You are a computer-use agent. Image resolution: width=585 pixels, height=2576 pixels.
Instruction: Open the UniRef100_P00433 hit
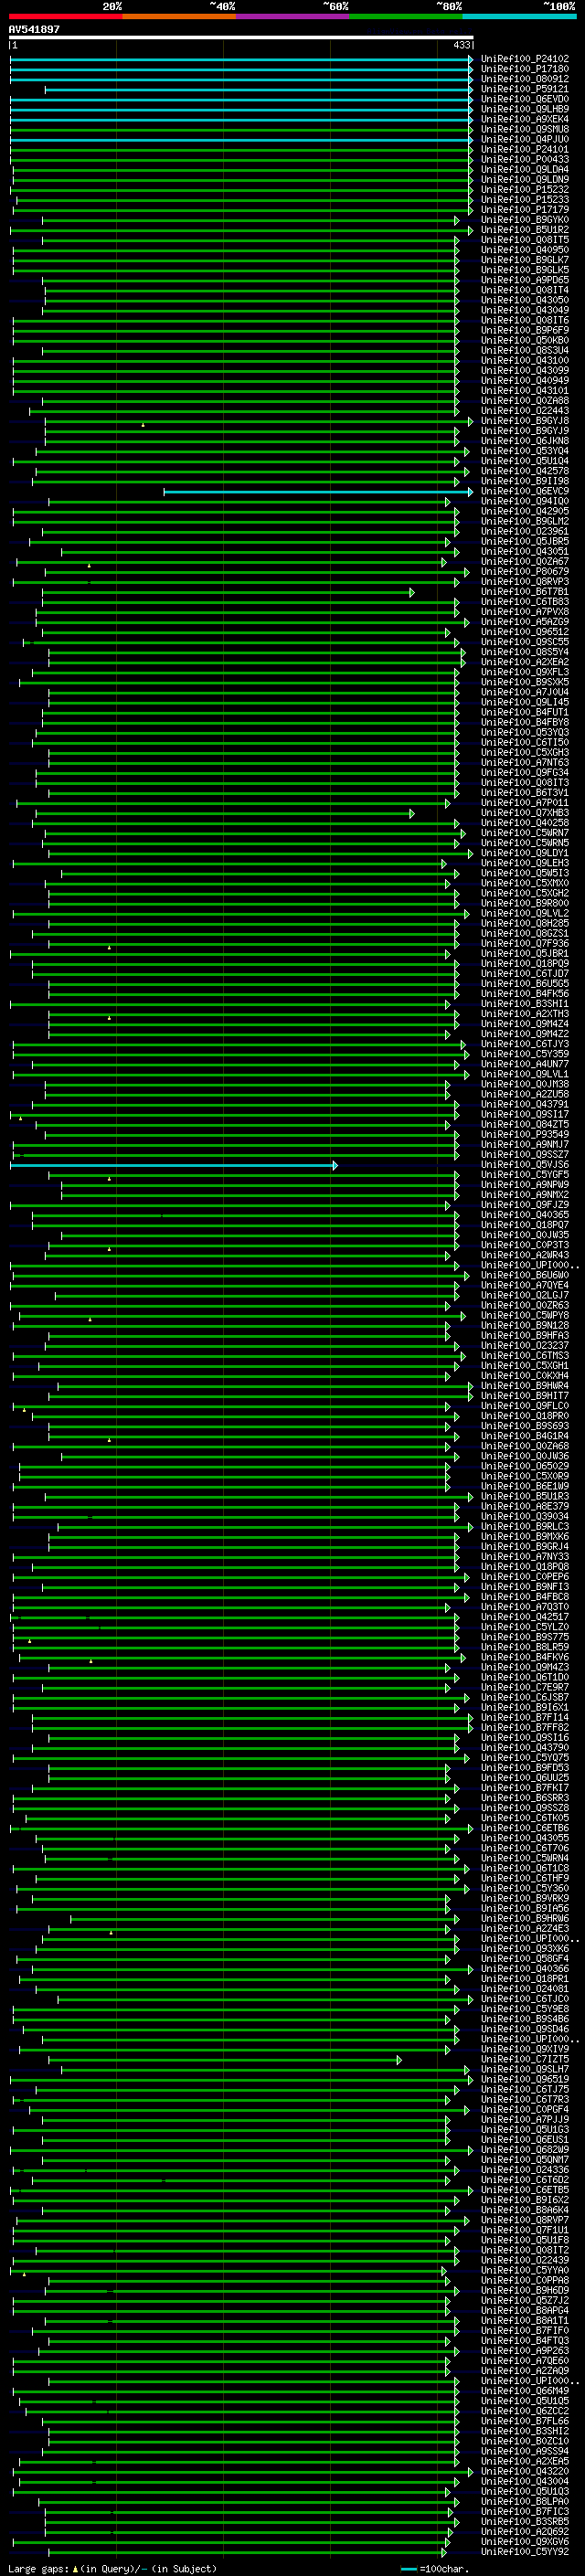[525, 159]
